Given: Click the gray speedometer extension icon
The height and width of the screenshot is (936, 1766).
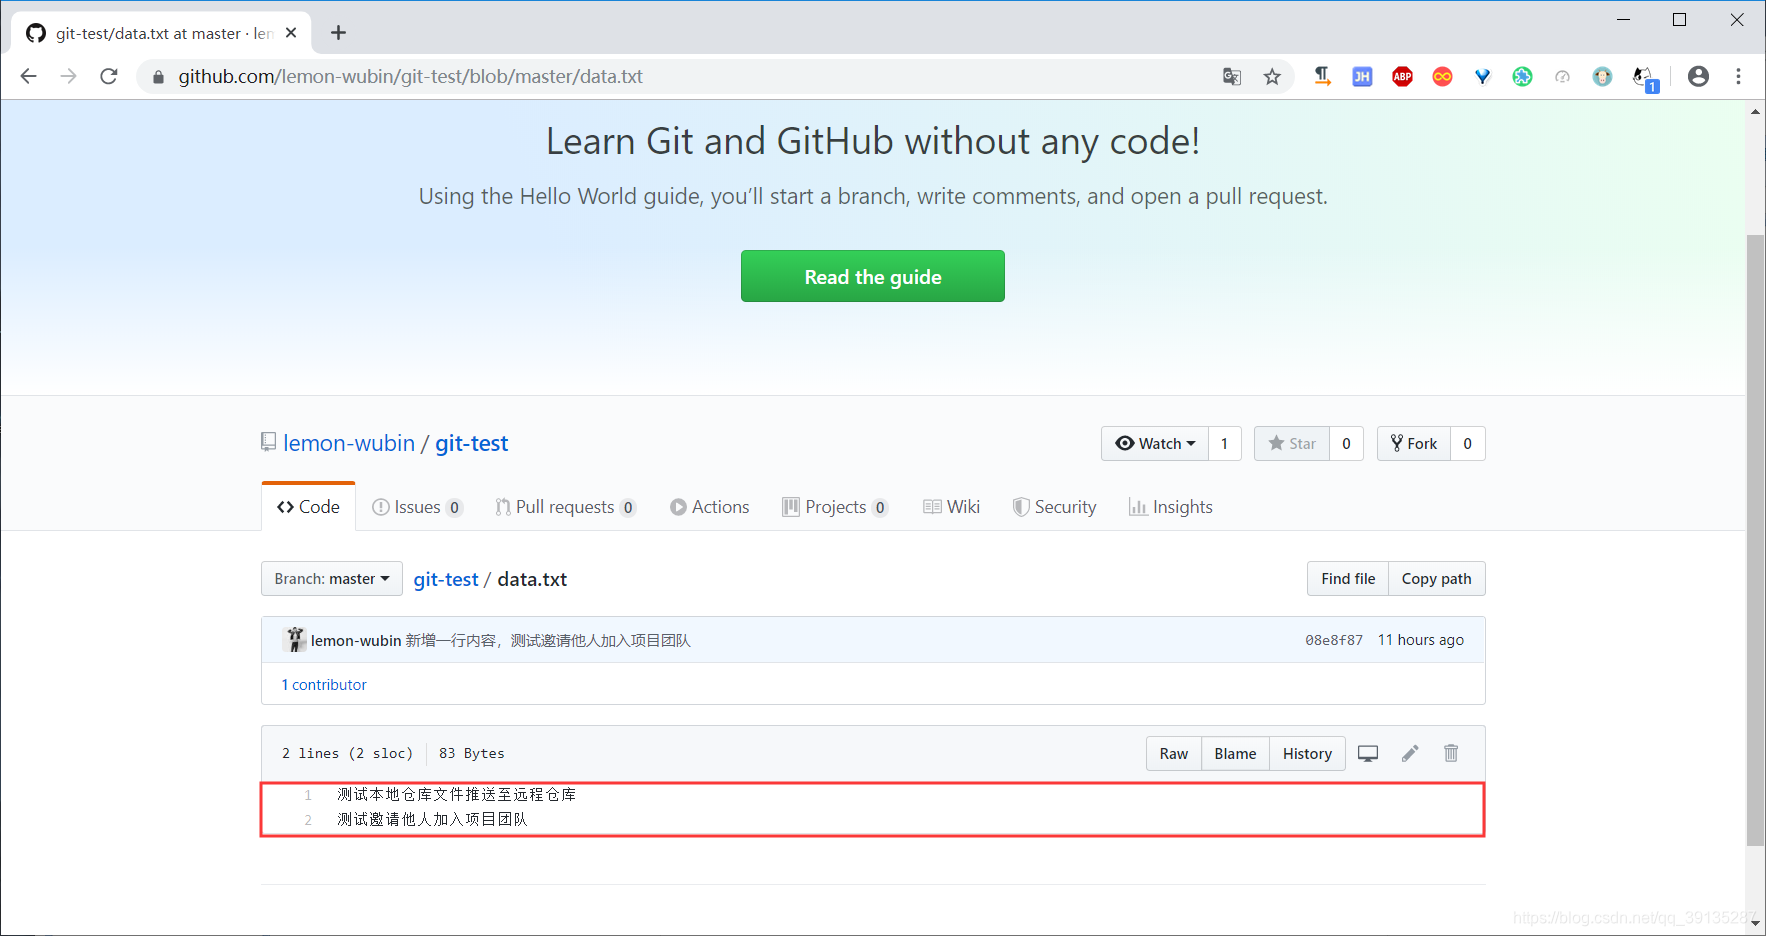Looking at the screenshot, I should pyautogui.click(x=1562, y=77).
